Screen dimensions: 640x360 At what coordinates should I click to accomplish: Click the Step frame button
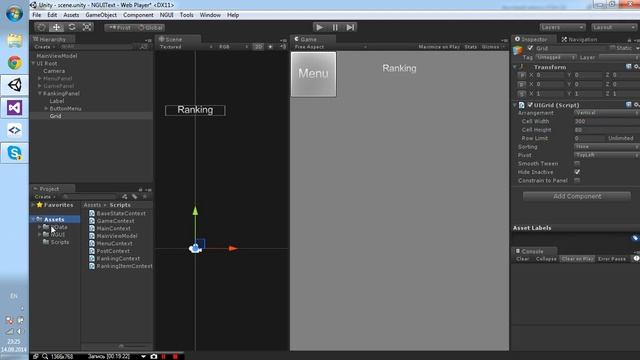tap(350, 27)
